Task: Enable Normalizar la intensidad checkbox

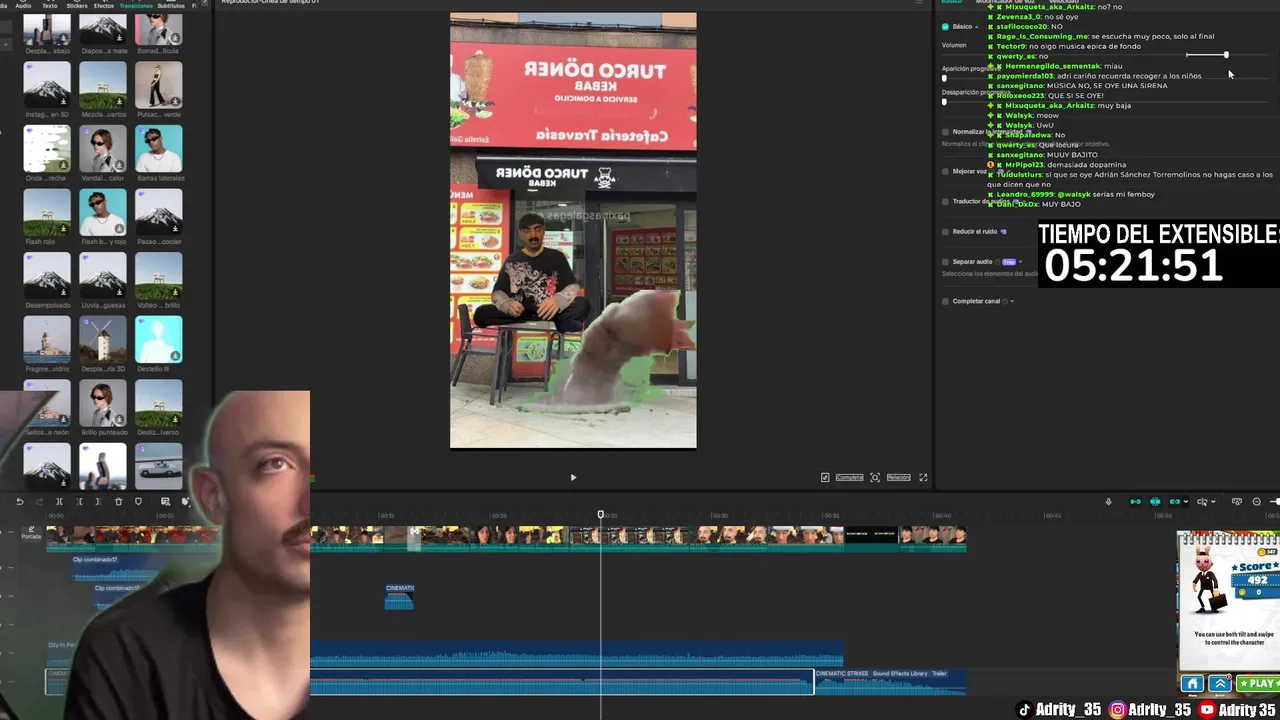Action: [x=945, y=132]
